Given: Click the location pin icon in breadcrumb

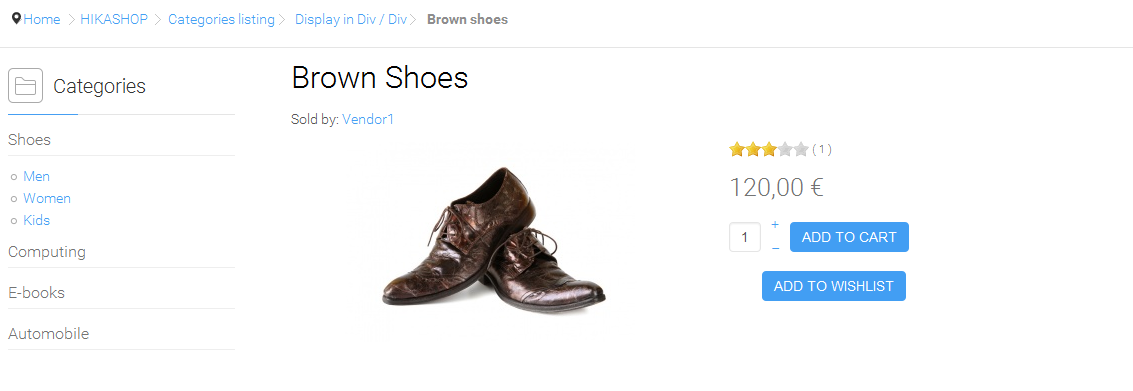Looking at the screenshot, I should [x=17, y=19].
